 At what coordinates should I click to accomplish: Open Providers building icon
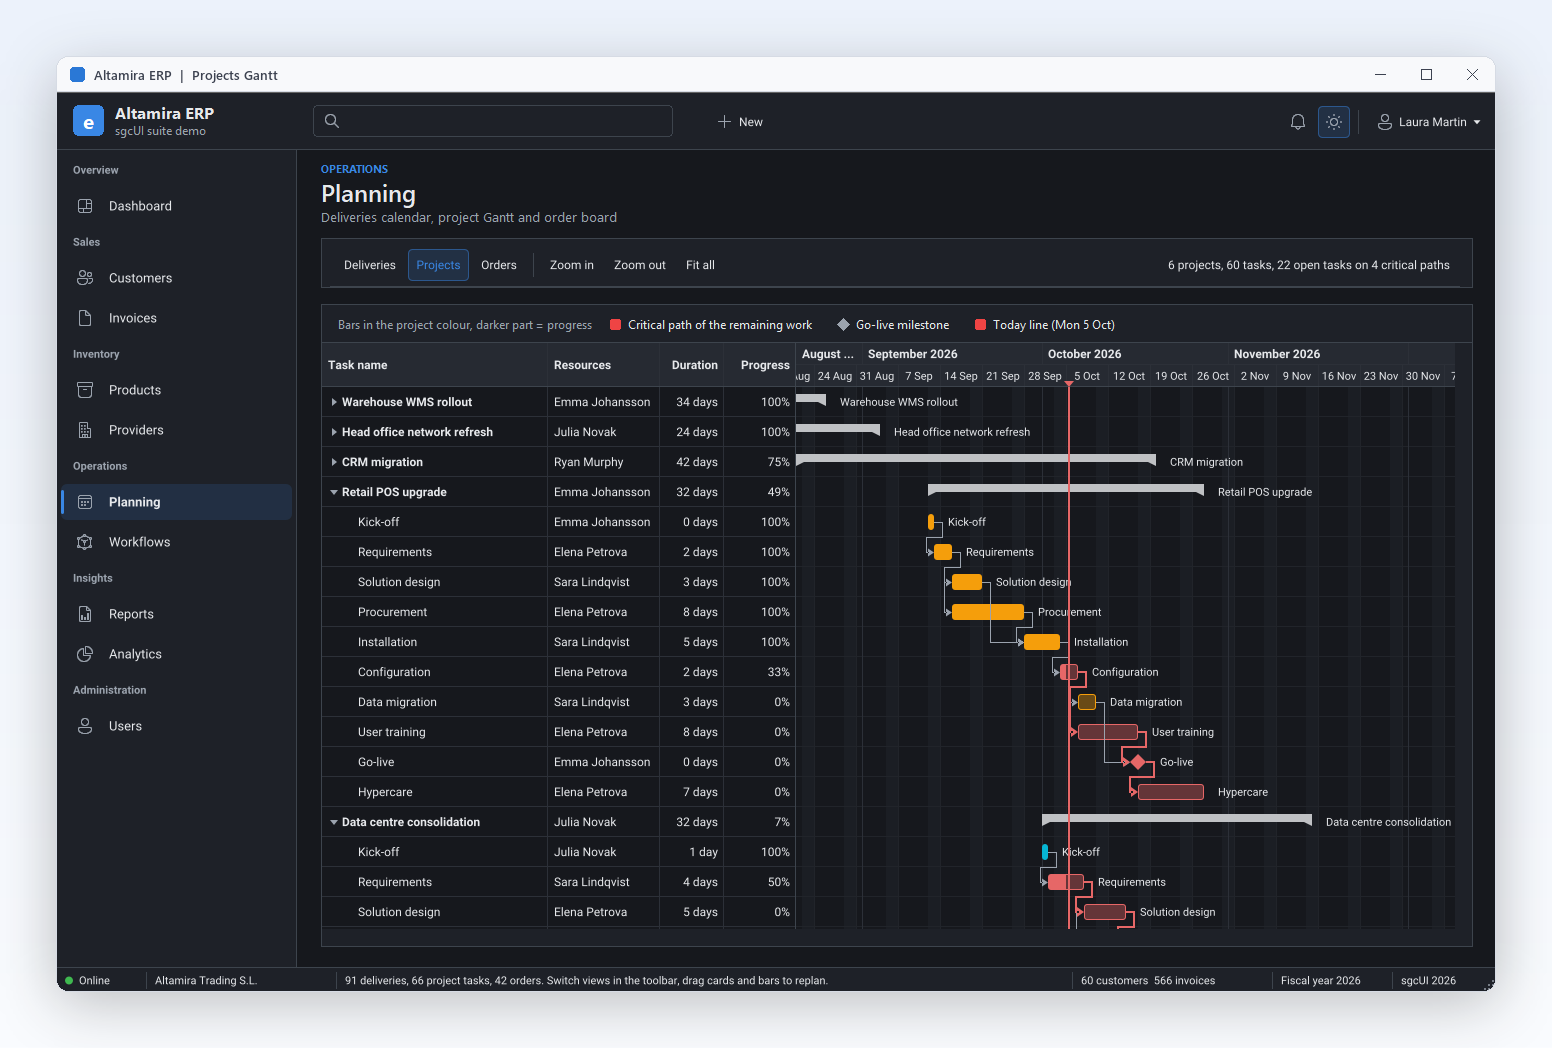(85, 430)
